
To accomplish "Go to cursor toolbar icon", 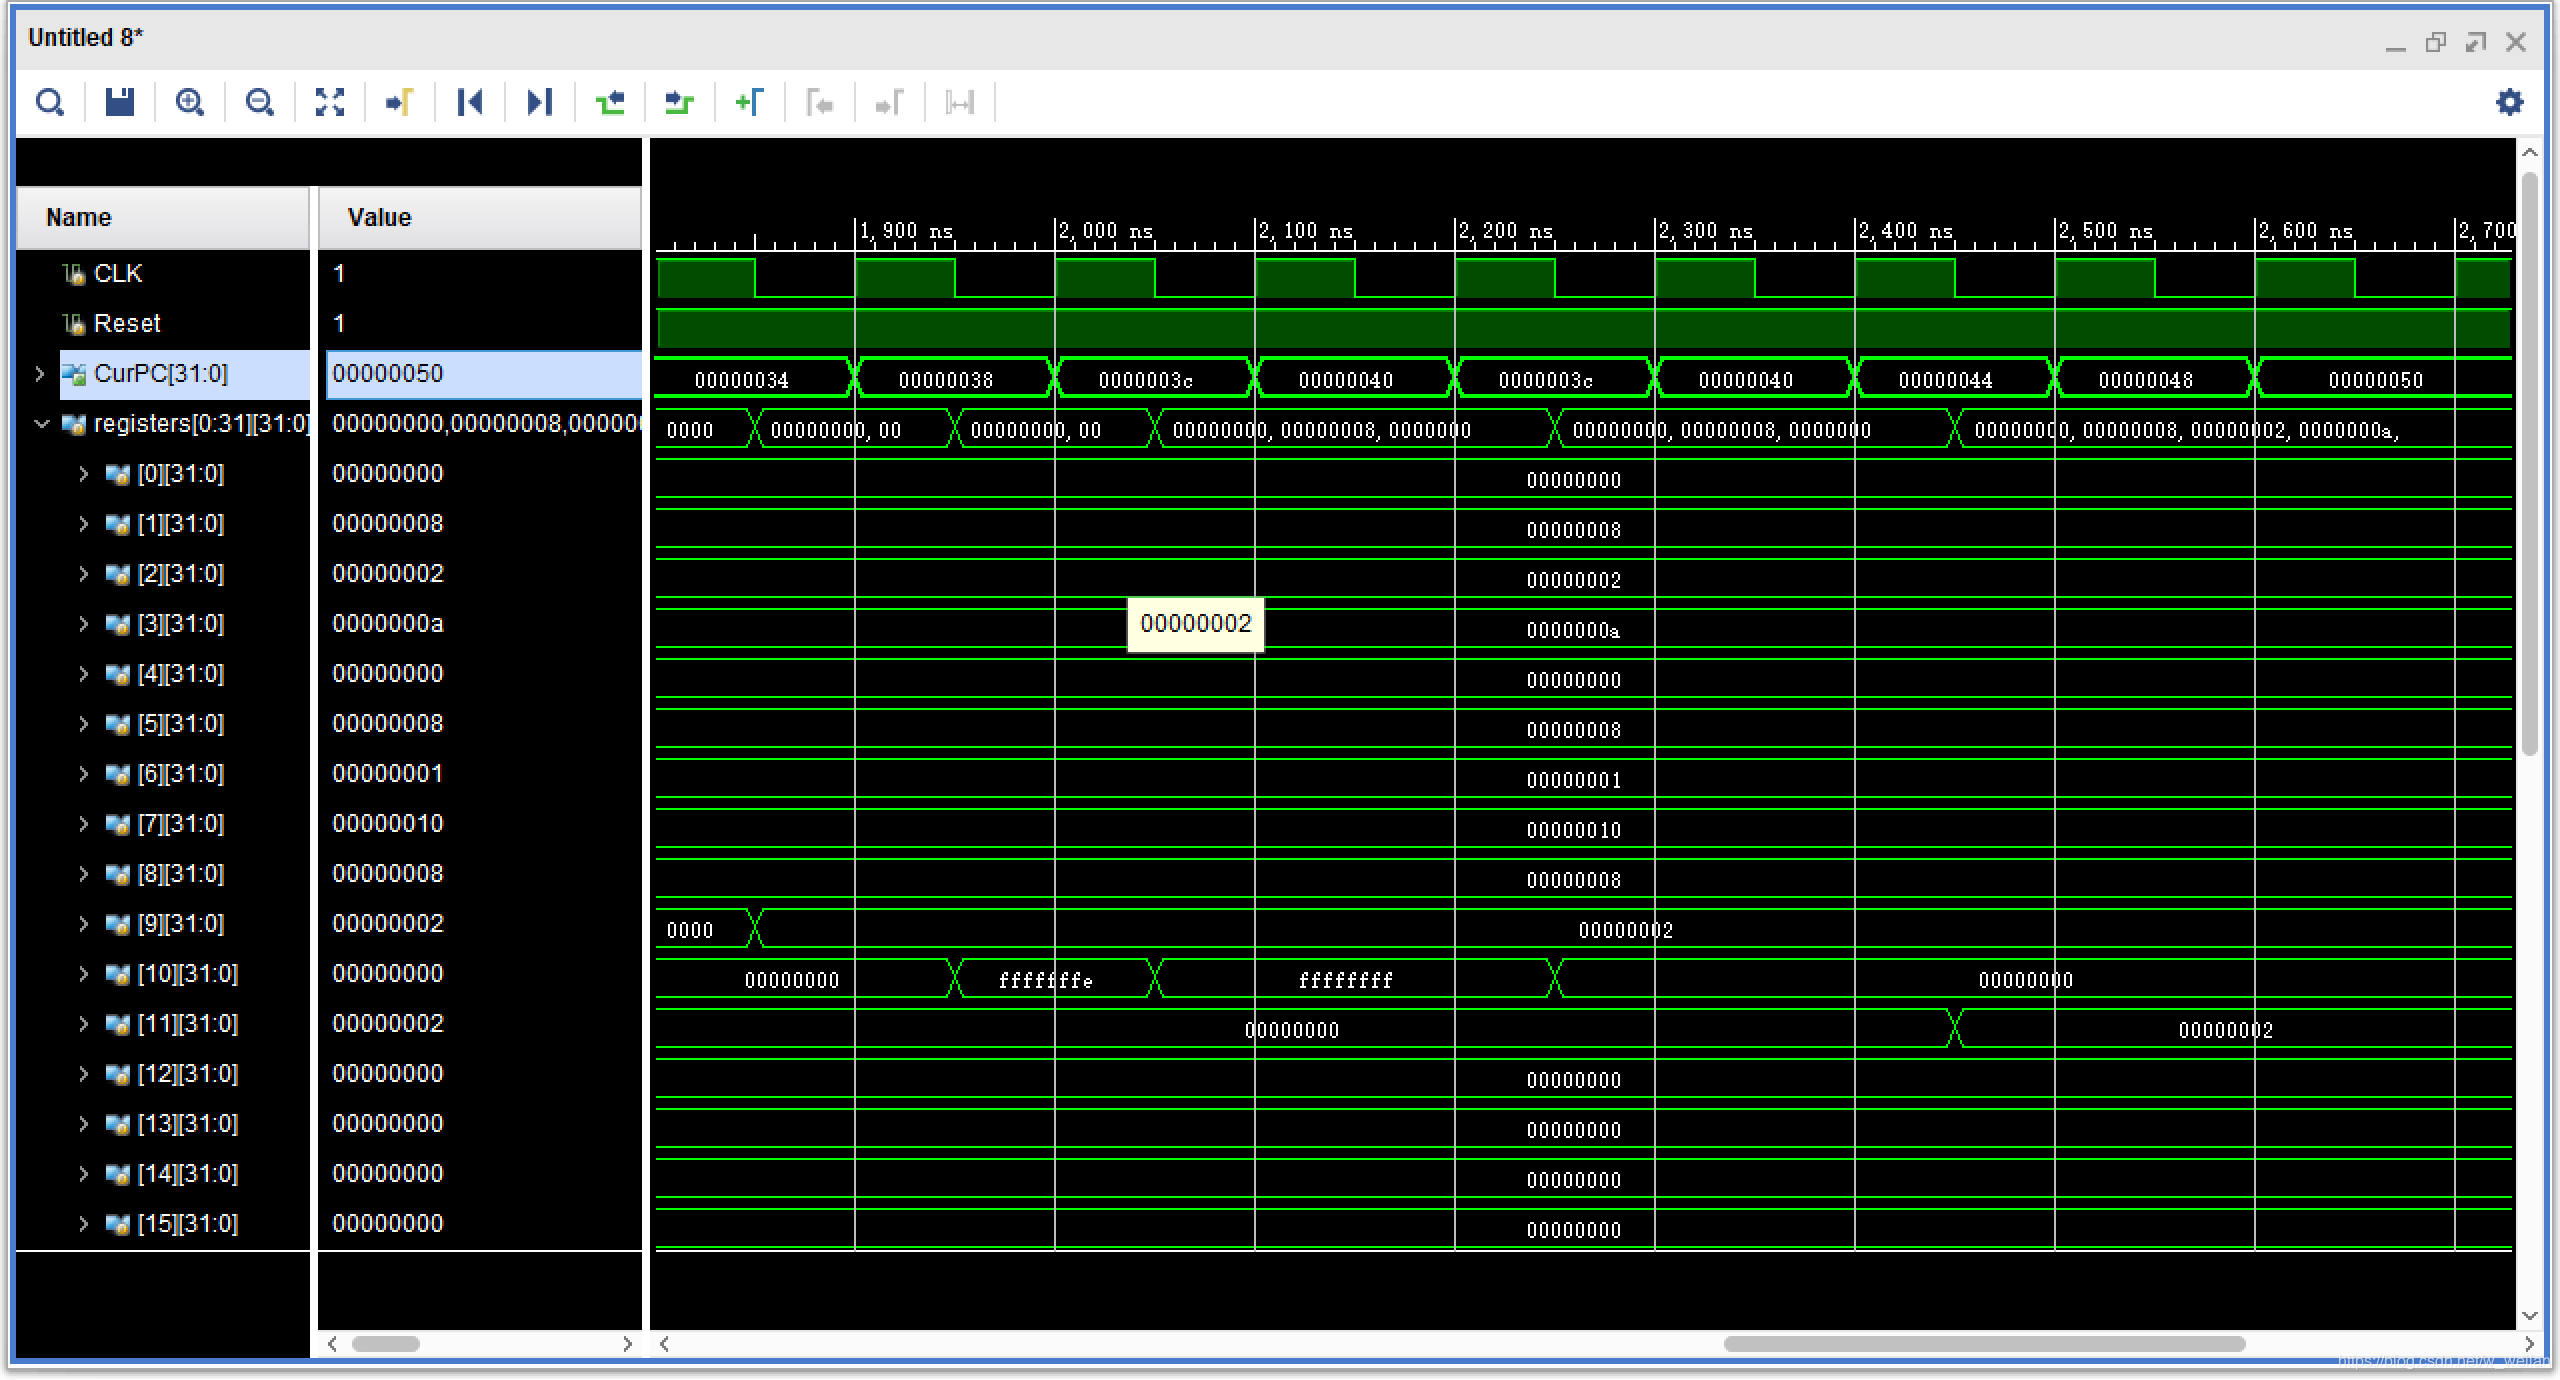I will coord(400,102).
